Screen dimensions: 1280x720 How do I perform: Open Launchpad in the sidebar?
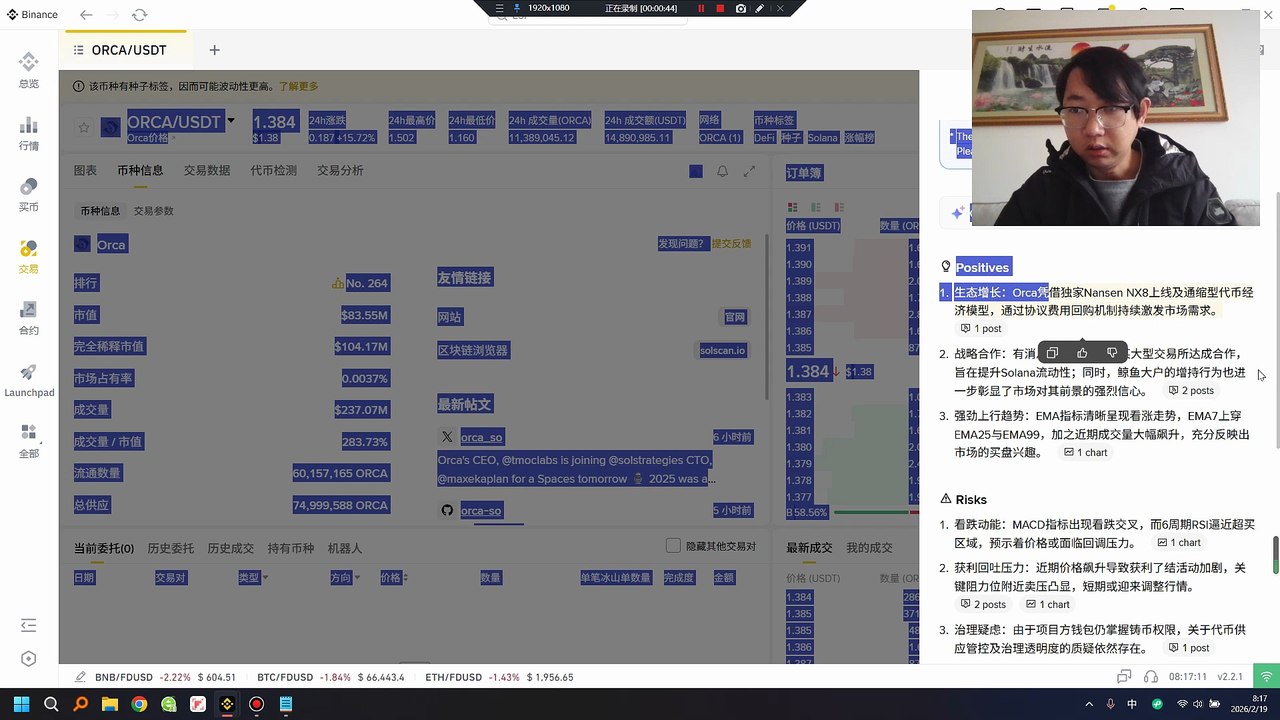(x=29, y=379)
